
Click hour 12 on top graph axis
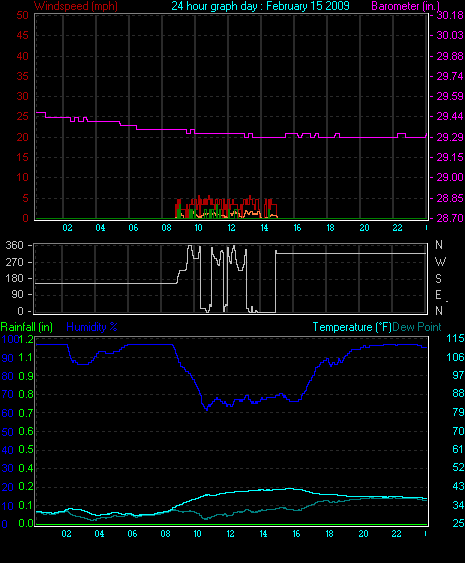(x=231, y=228)
